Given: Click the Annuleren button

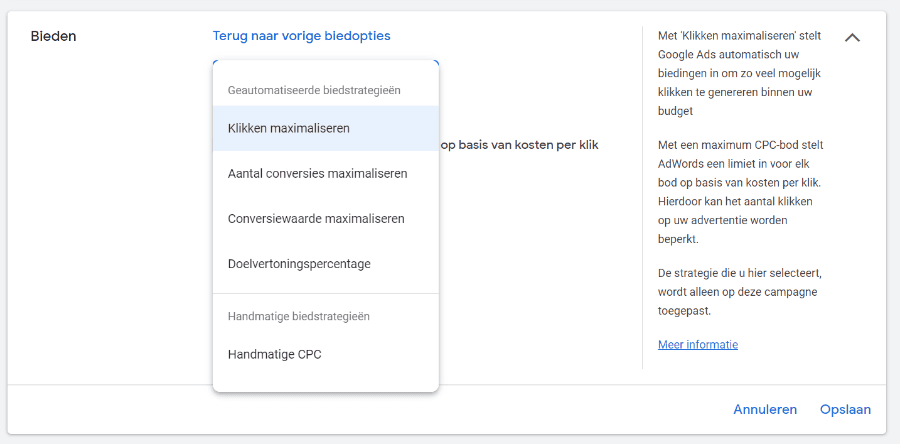Looking at the screenshot, I should [x=765, y=410].
